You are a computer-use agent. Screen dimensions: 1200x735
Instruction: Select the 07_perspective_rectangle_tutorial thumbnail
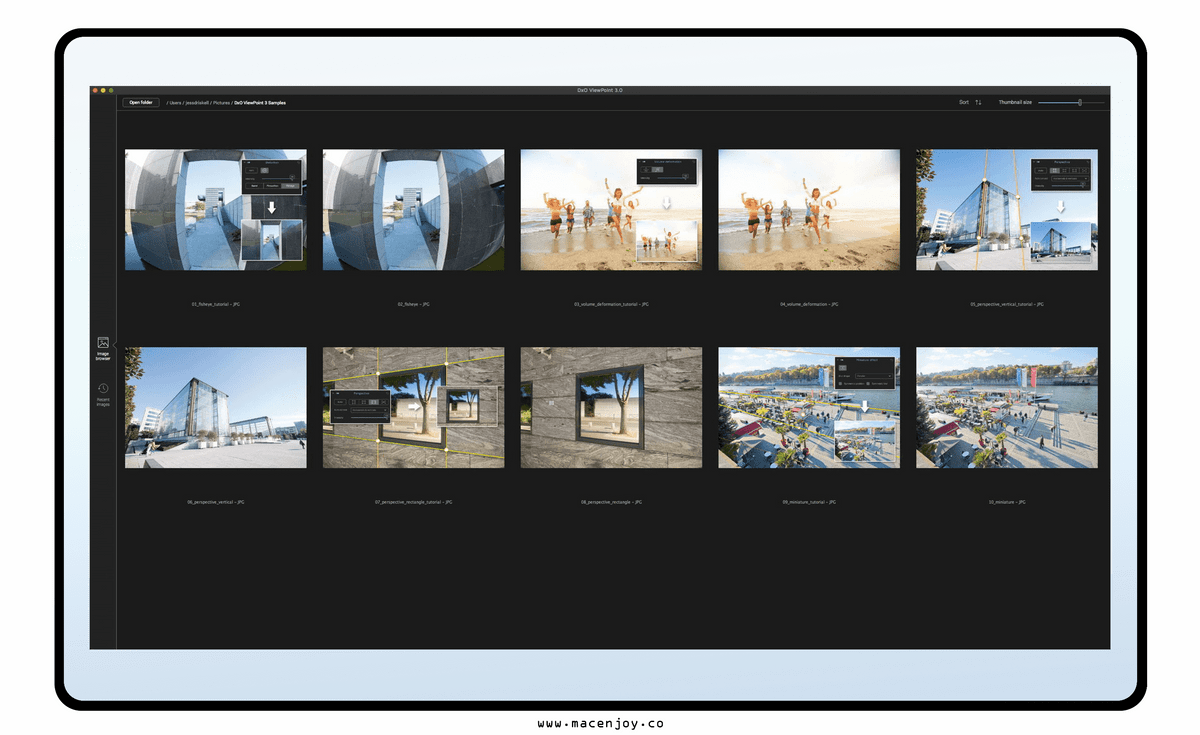tap(413, 408)
